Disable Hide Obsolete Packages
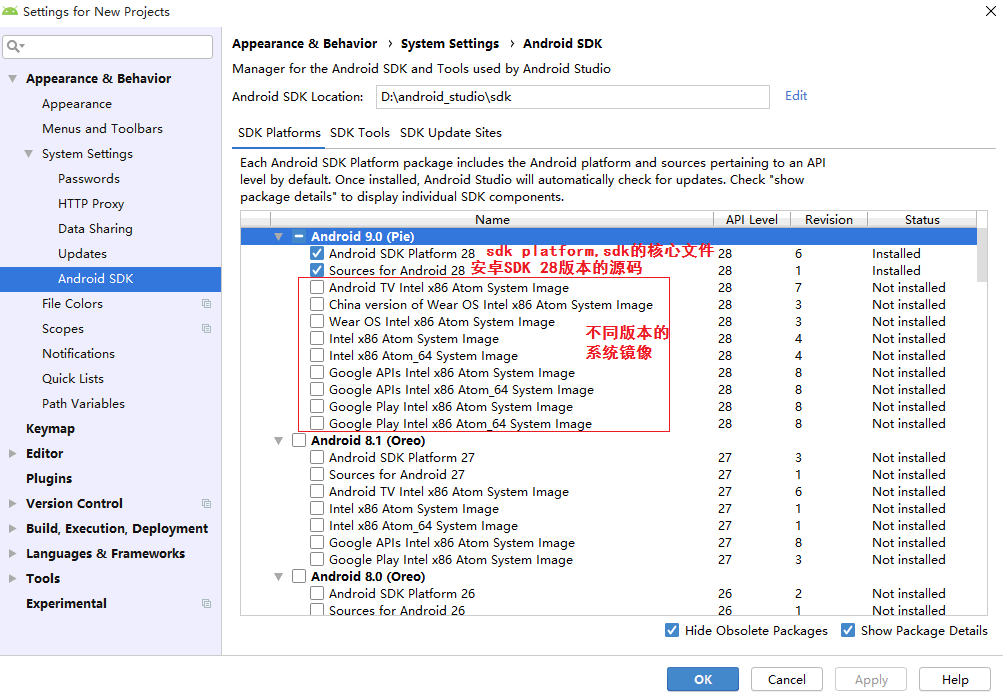This screenshot has height=700, width=1003. (672, 630)
